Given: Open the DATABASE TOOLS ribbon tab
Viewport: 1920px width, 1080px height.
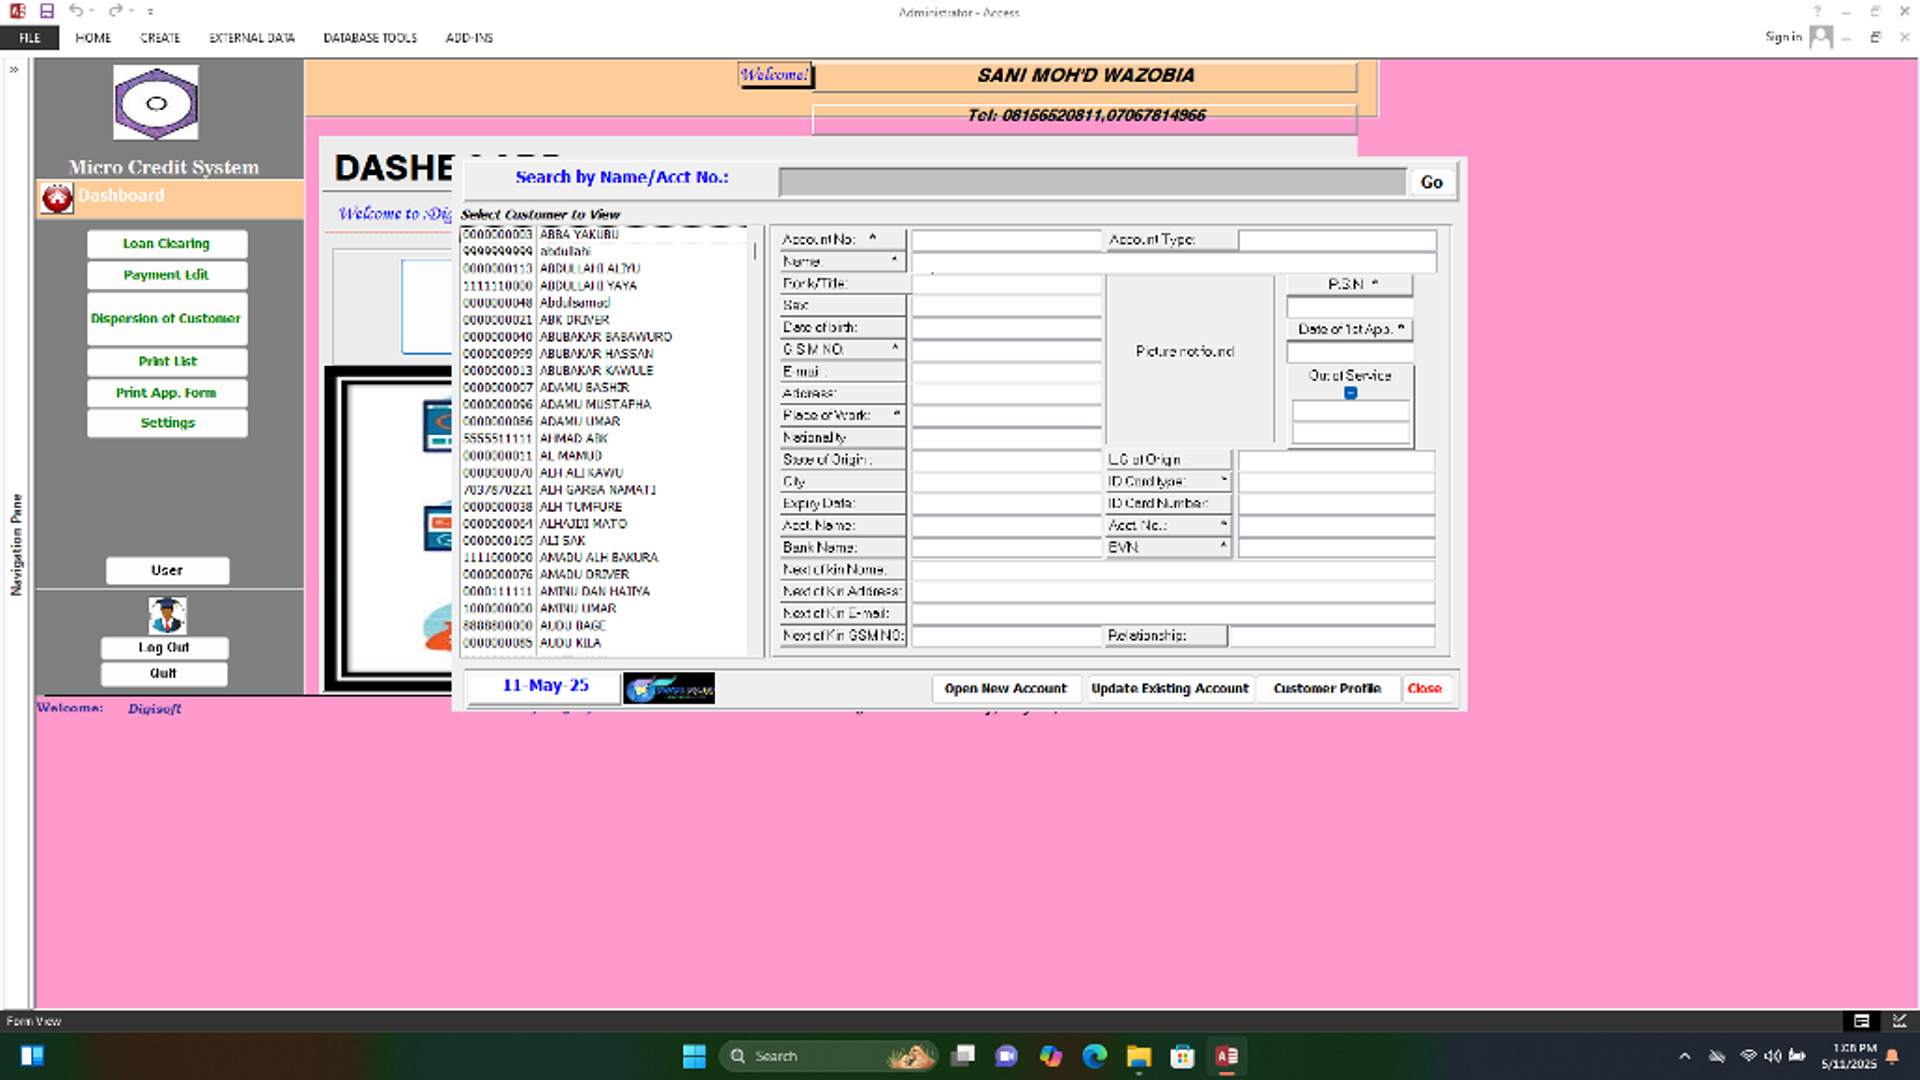Looking at the screenshot, I should pos(370,38).
